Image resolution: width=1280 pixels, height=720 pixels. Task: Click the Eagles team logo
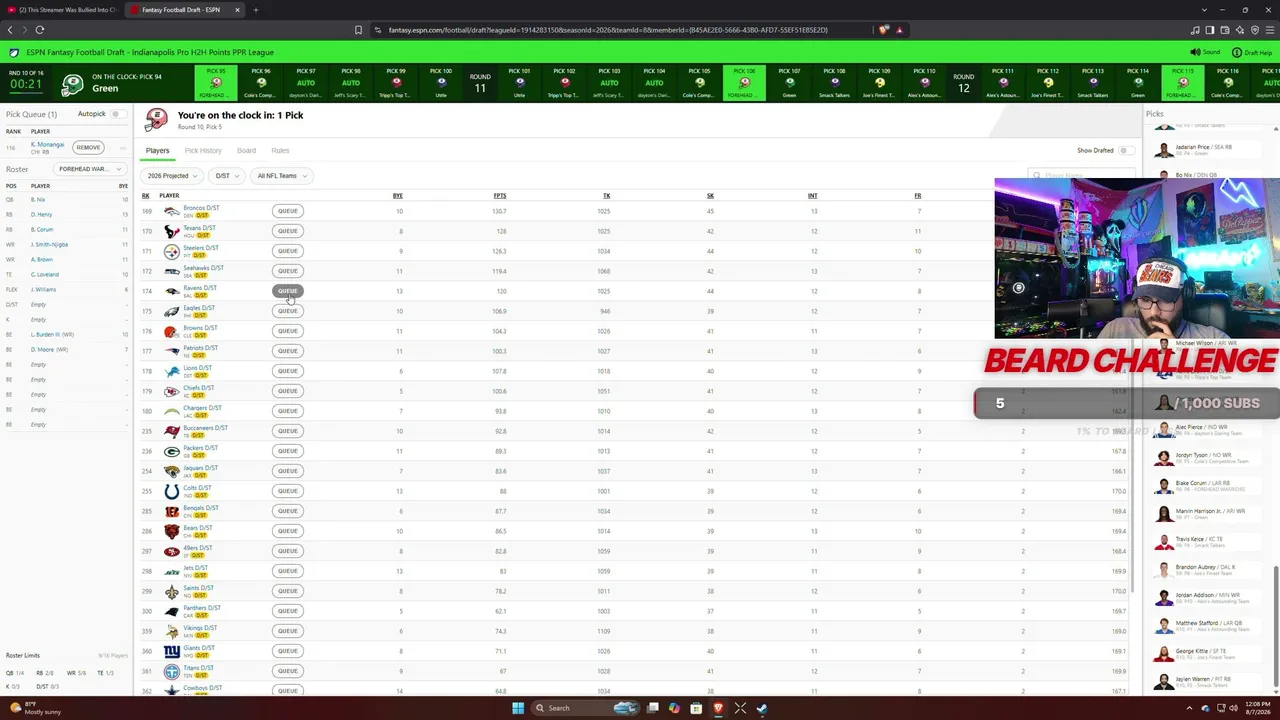[172, 311]
